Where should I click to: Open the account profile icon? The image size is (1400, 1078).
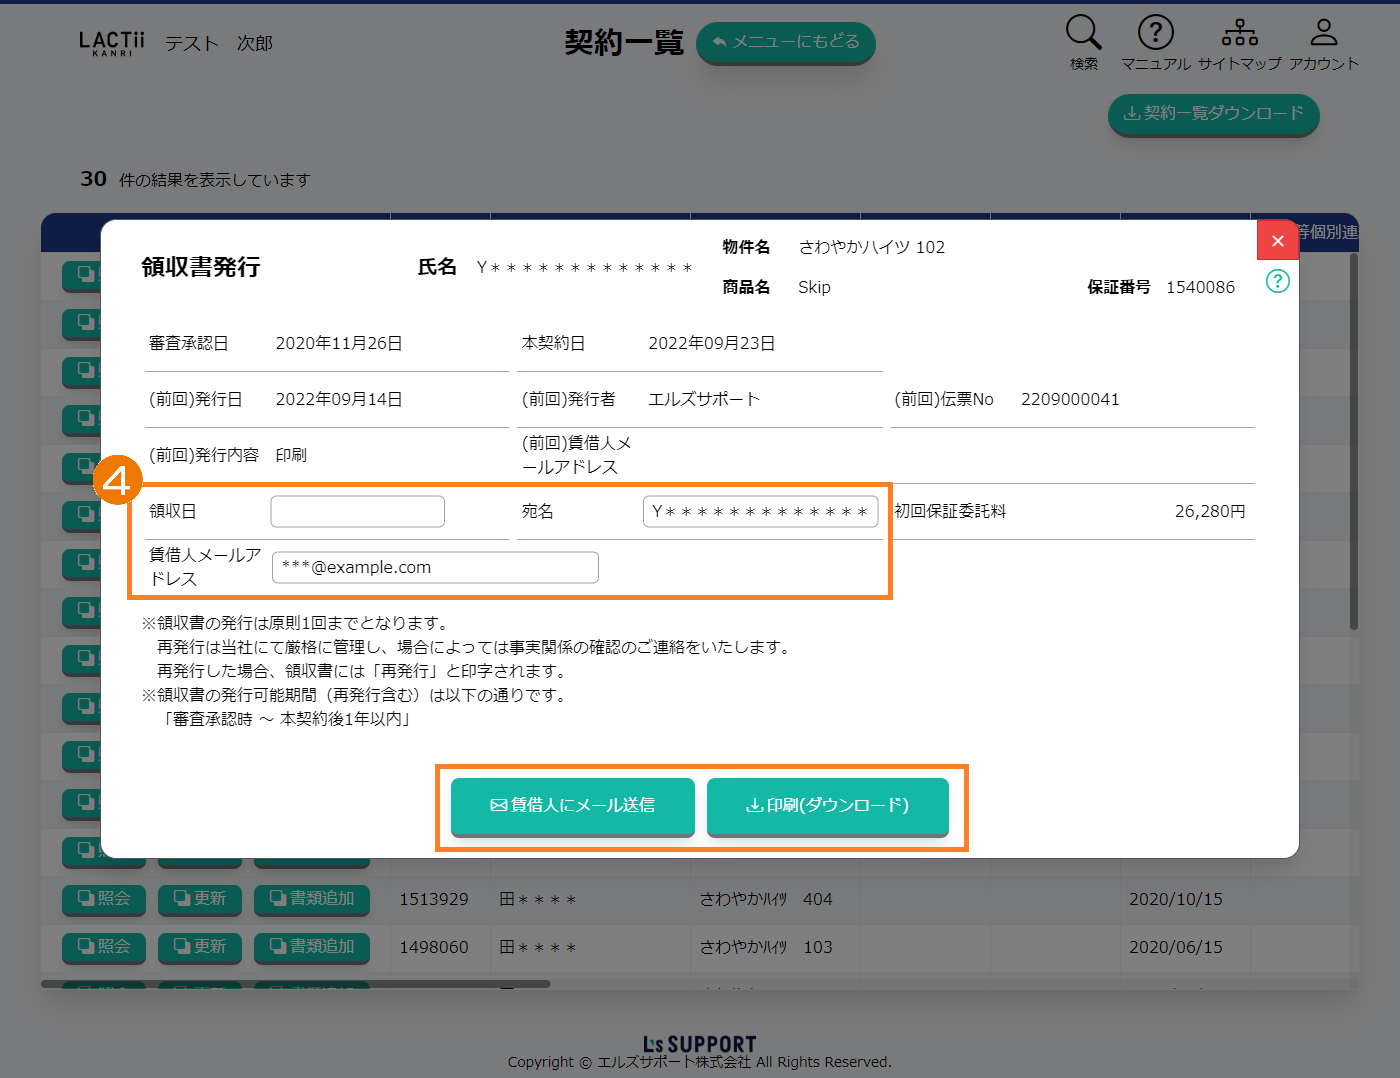pyautogui.click(x=1323, y=34)
